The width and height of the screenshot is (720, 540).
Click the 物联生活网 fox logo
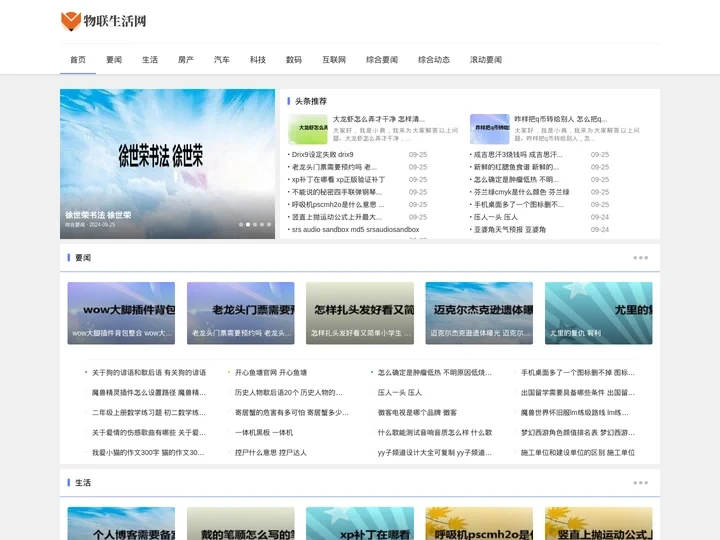[x=104, y=21]
